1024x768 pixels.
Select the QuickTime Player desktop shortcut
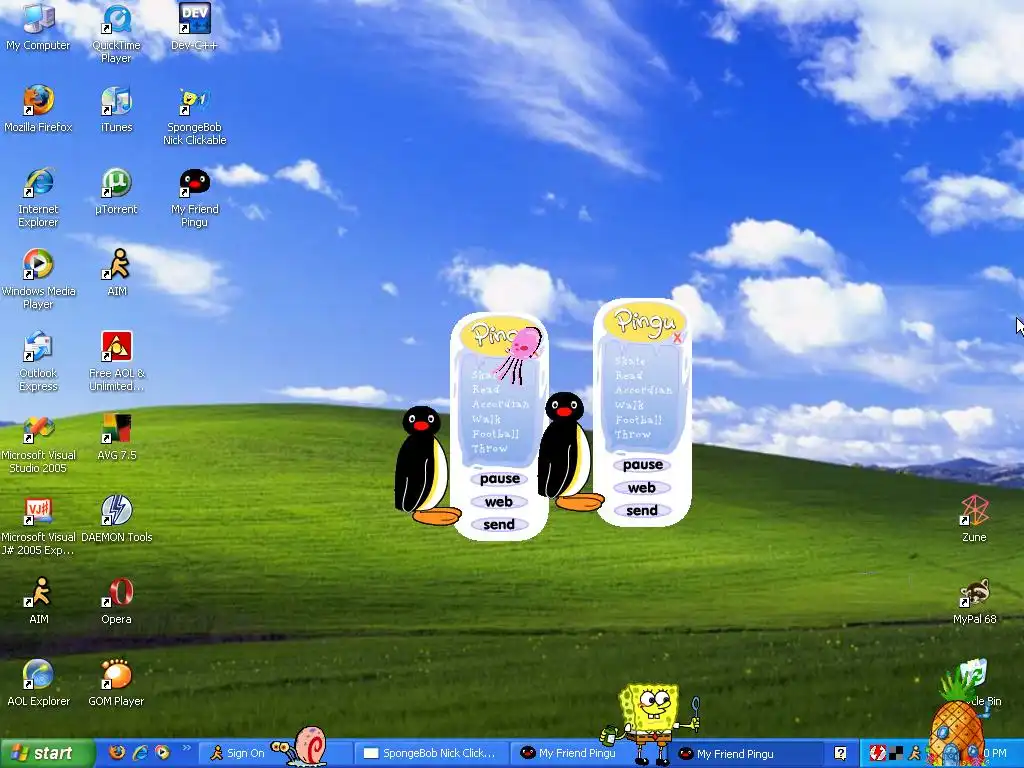[x=116, y=34]
